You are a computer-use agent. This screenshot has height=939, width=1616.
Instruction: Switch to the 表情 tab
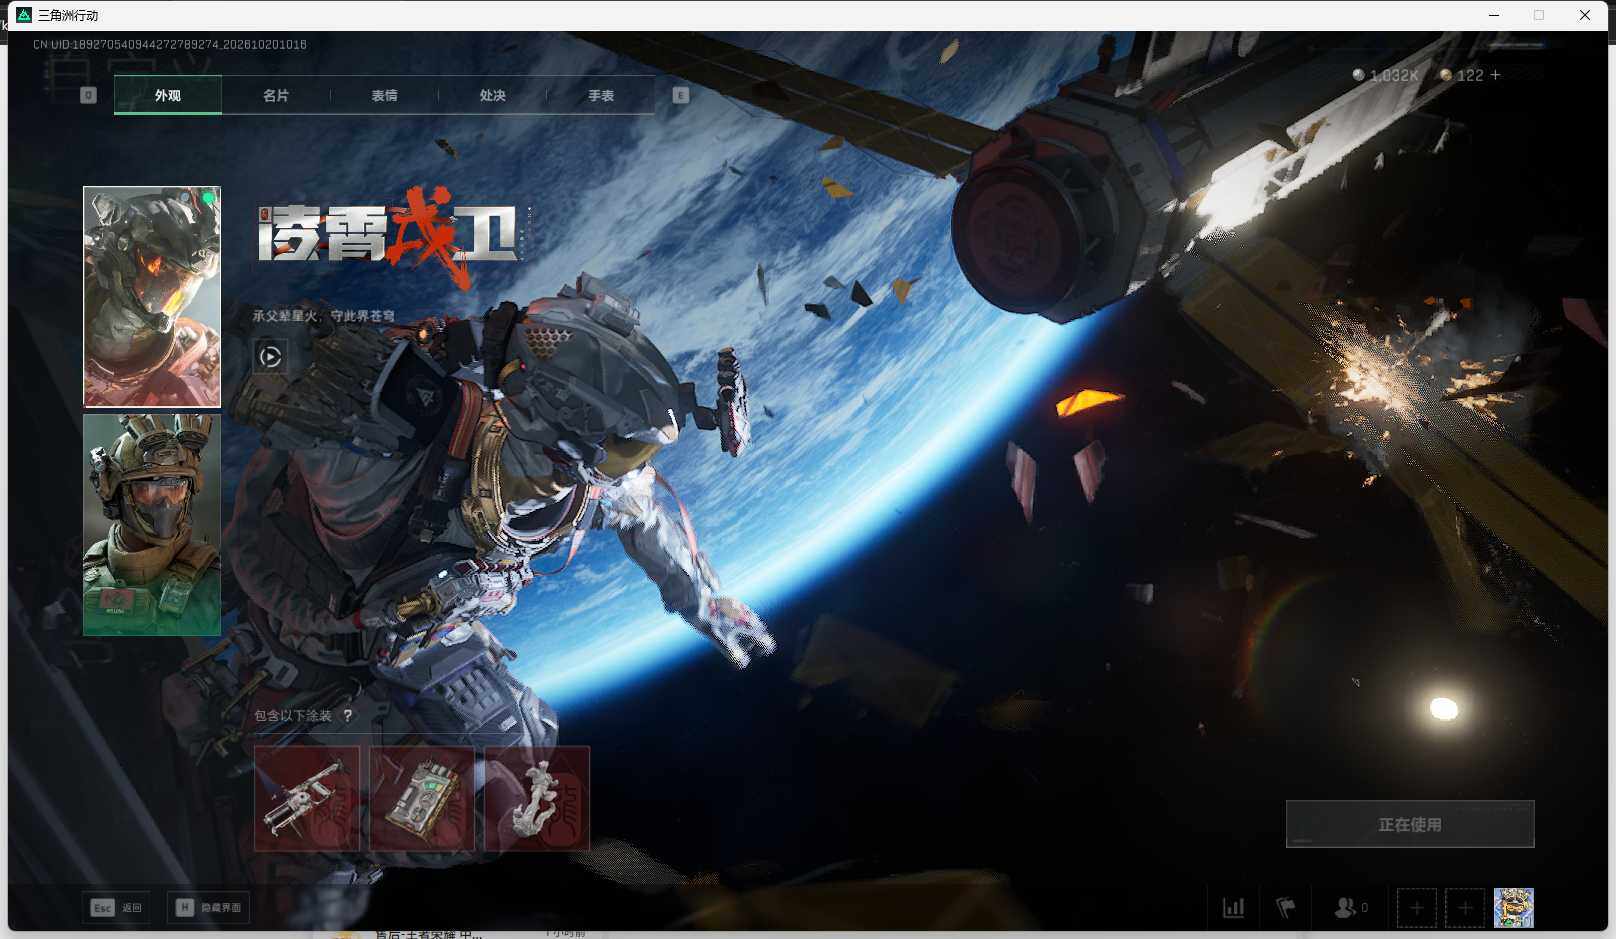[384, 95]
